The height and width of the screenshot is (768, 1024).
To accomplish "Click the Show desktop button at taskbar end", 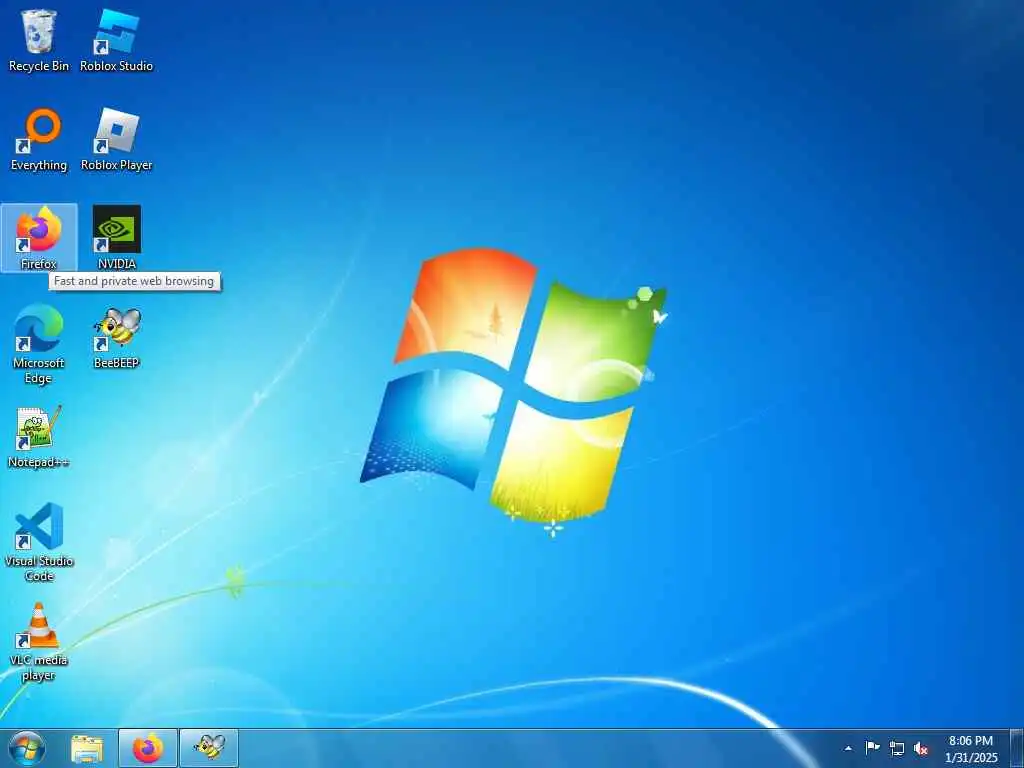I will click(x=1016, y=749).
